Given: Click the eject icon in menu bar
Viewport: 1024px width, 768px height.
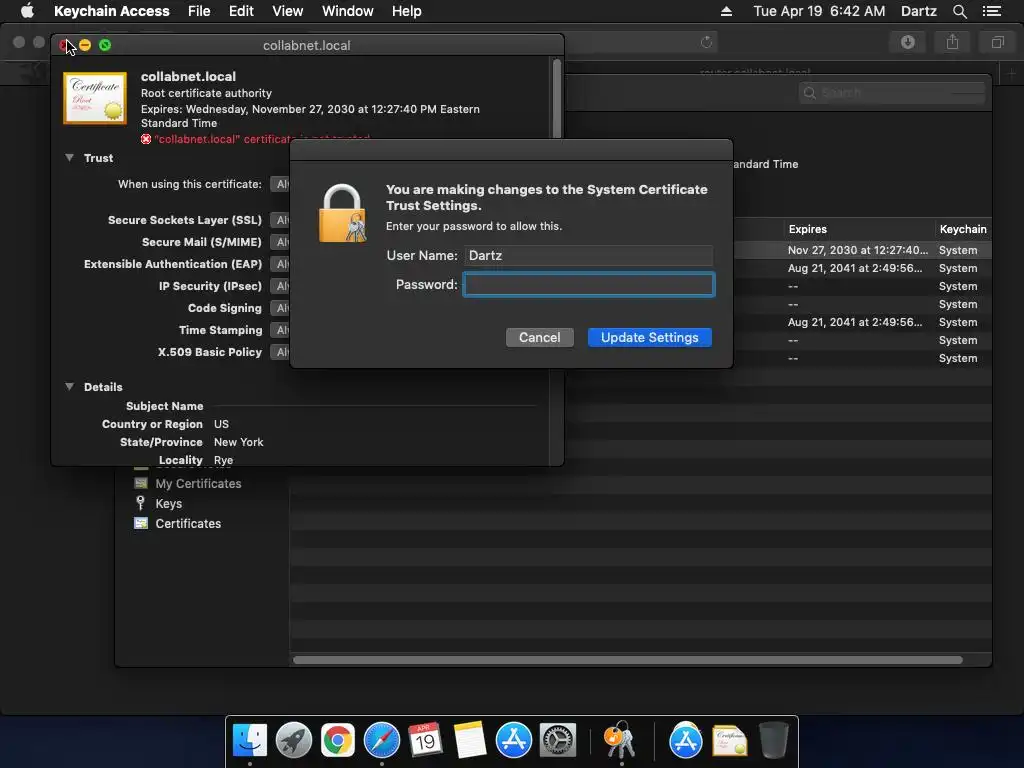Looking at the screenshot, I should (x=726, y=11).
